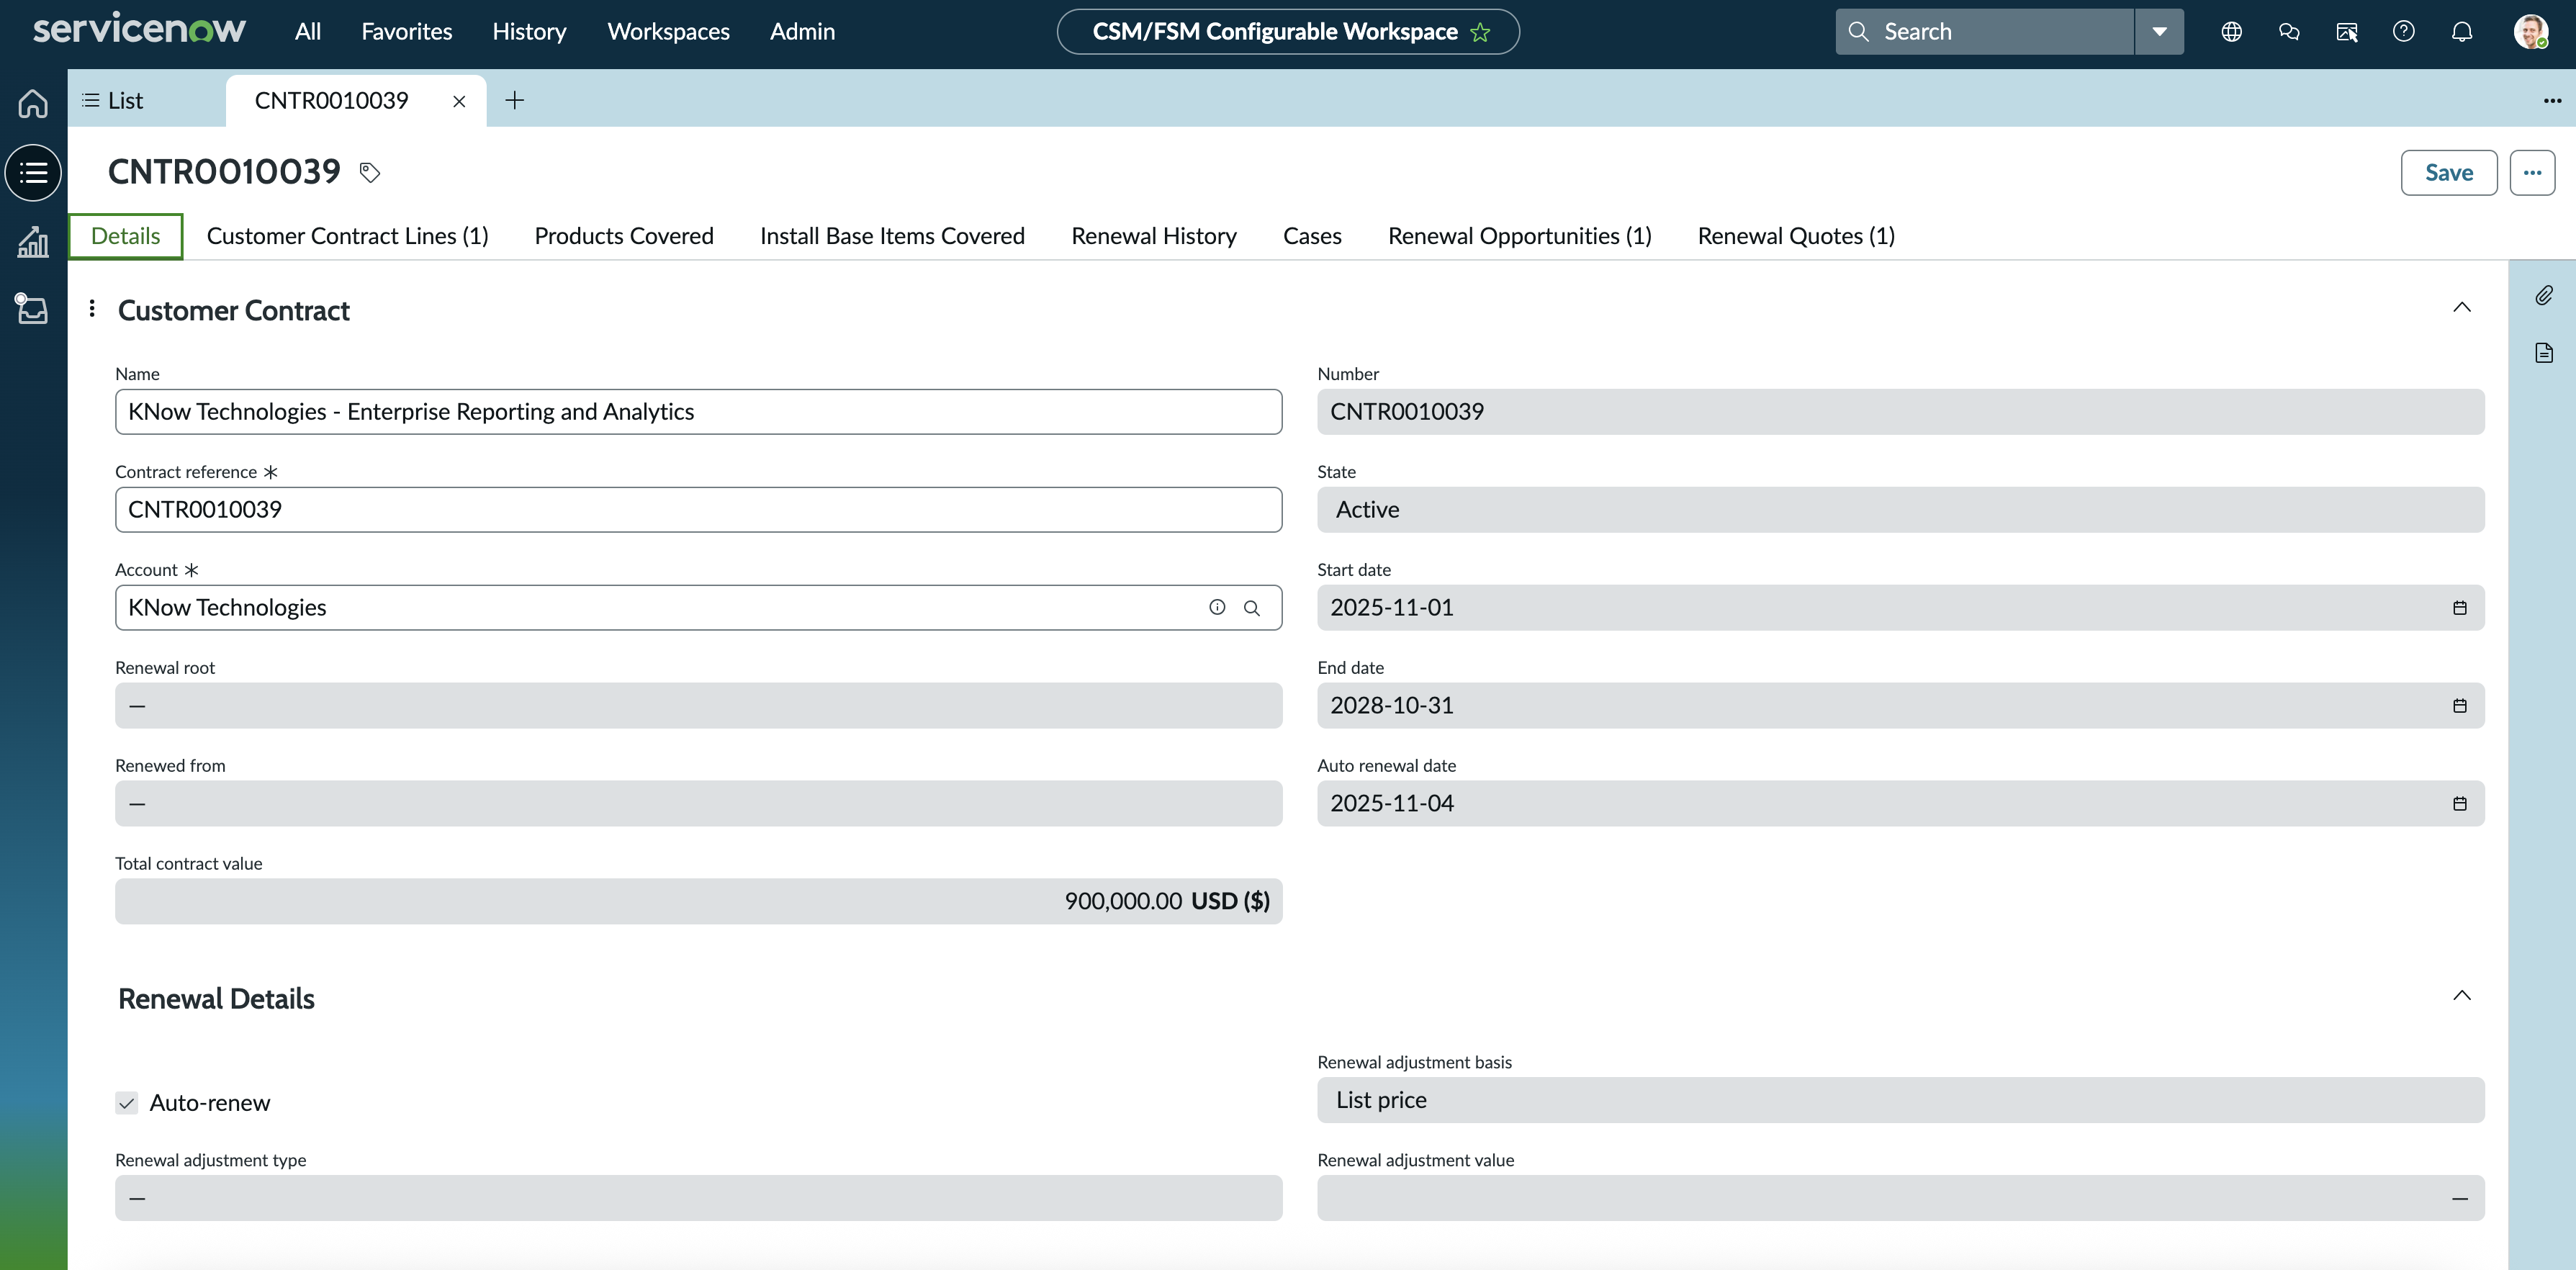
Task: Click the Renewal root field
Action: [x=698, y=706]
